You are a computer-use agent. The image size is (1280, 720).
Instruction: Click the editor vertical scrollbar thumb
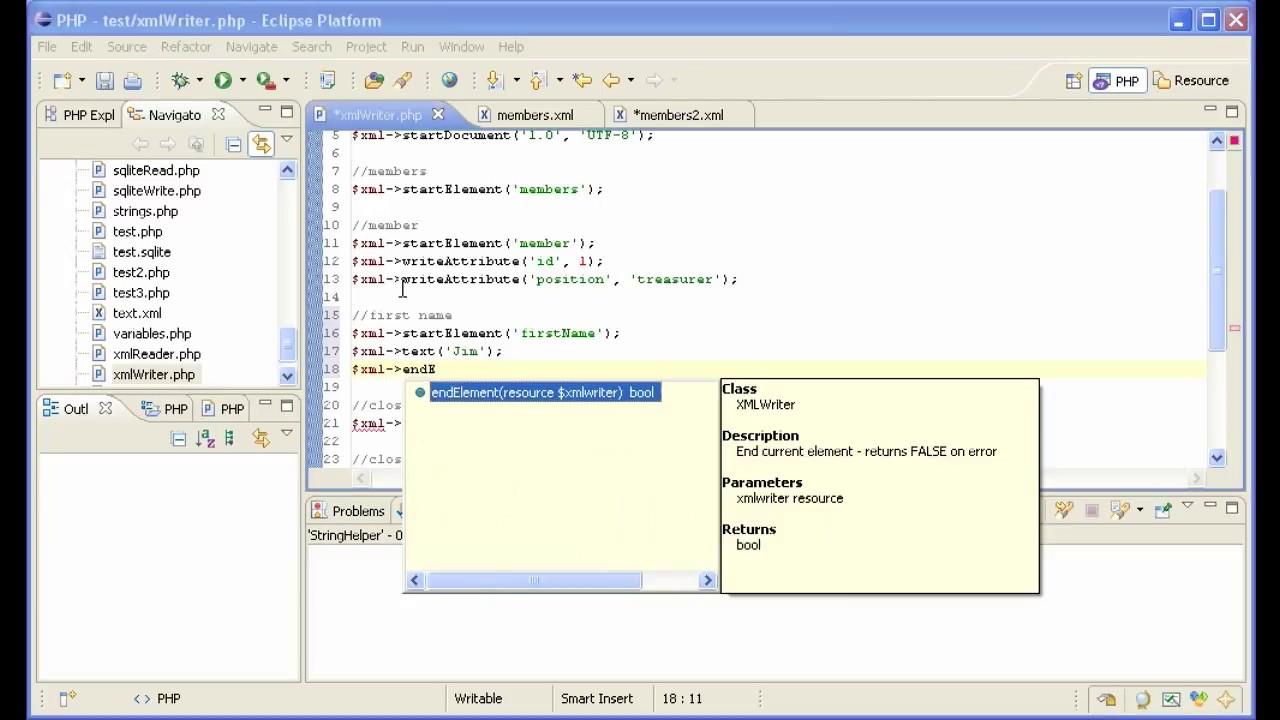coord(1217,270)
